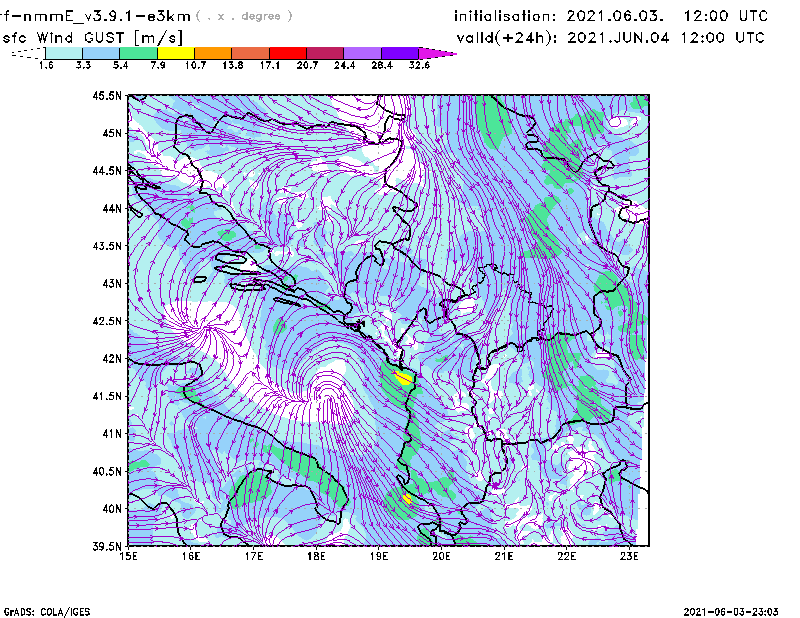Viewport: 800px width, 618px height.
Task: Click the legend value 24.4
Action: coord(344,65)
